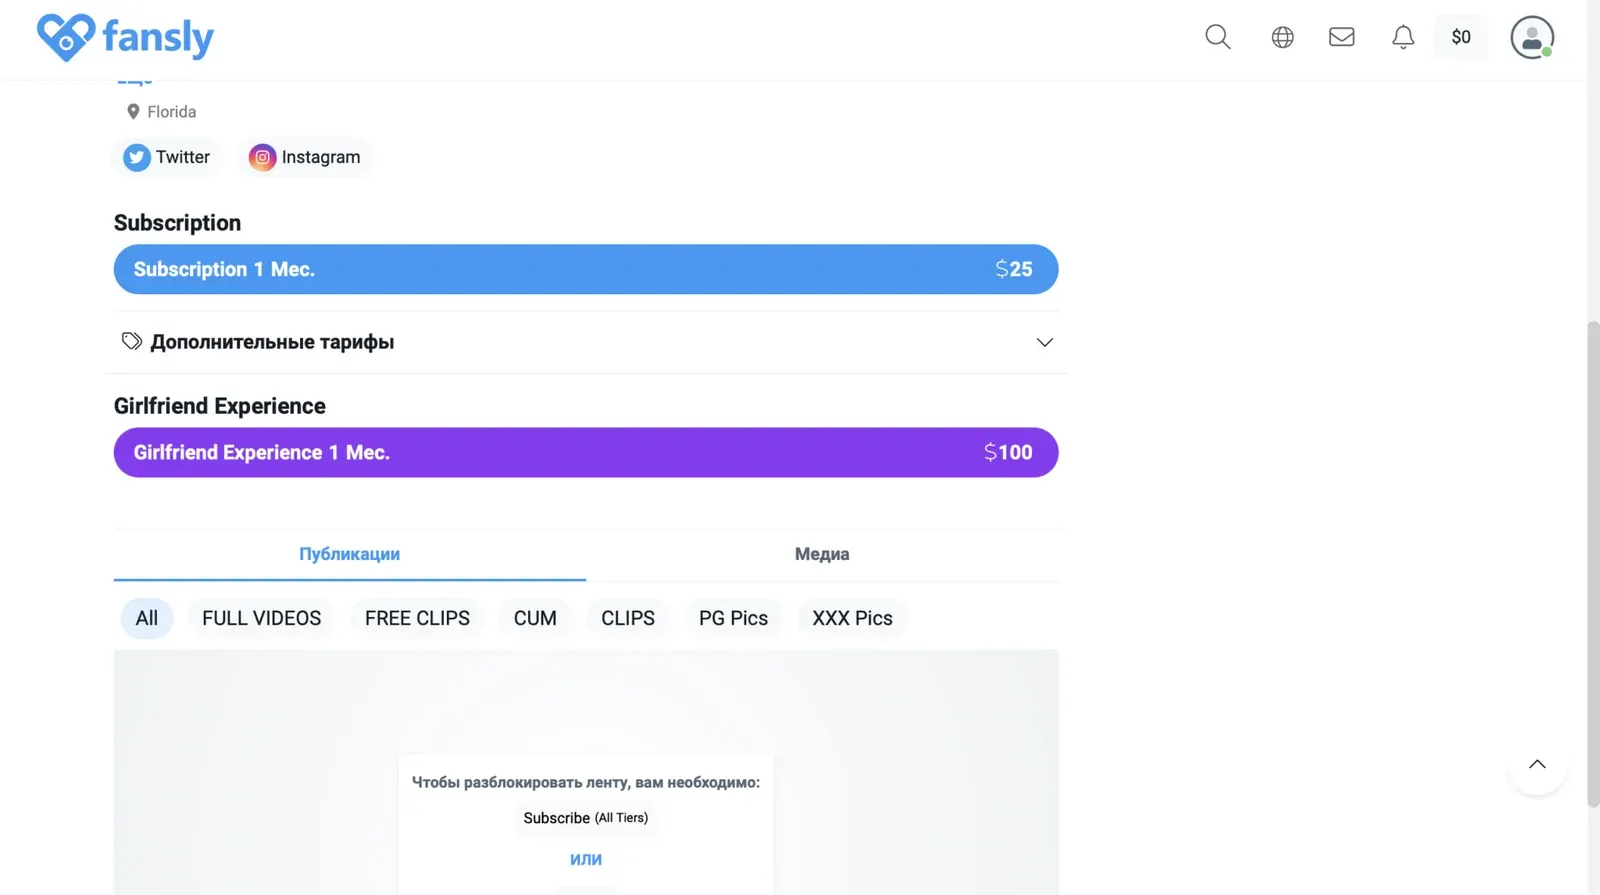1600x895 pixels.
Task: Open the account avatar menu
Action: [x=1532, y=37]
